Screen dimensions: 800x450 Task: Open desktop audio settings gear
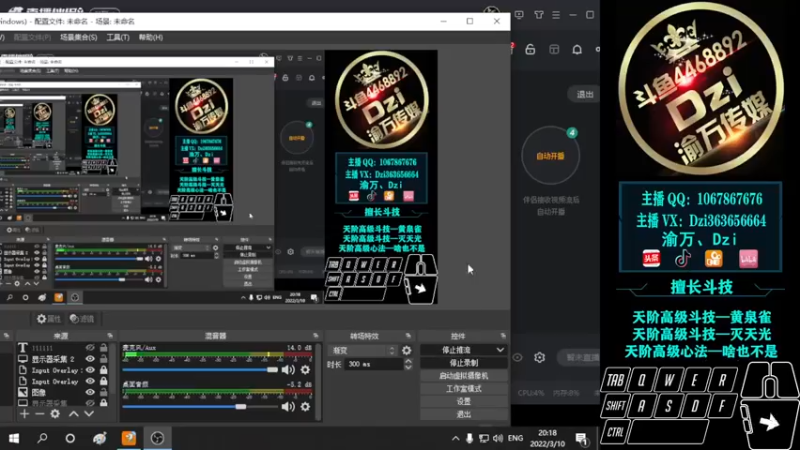click(x=305, y=407)
